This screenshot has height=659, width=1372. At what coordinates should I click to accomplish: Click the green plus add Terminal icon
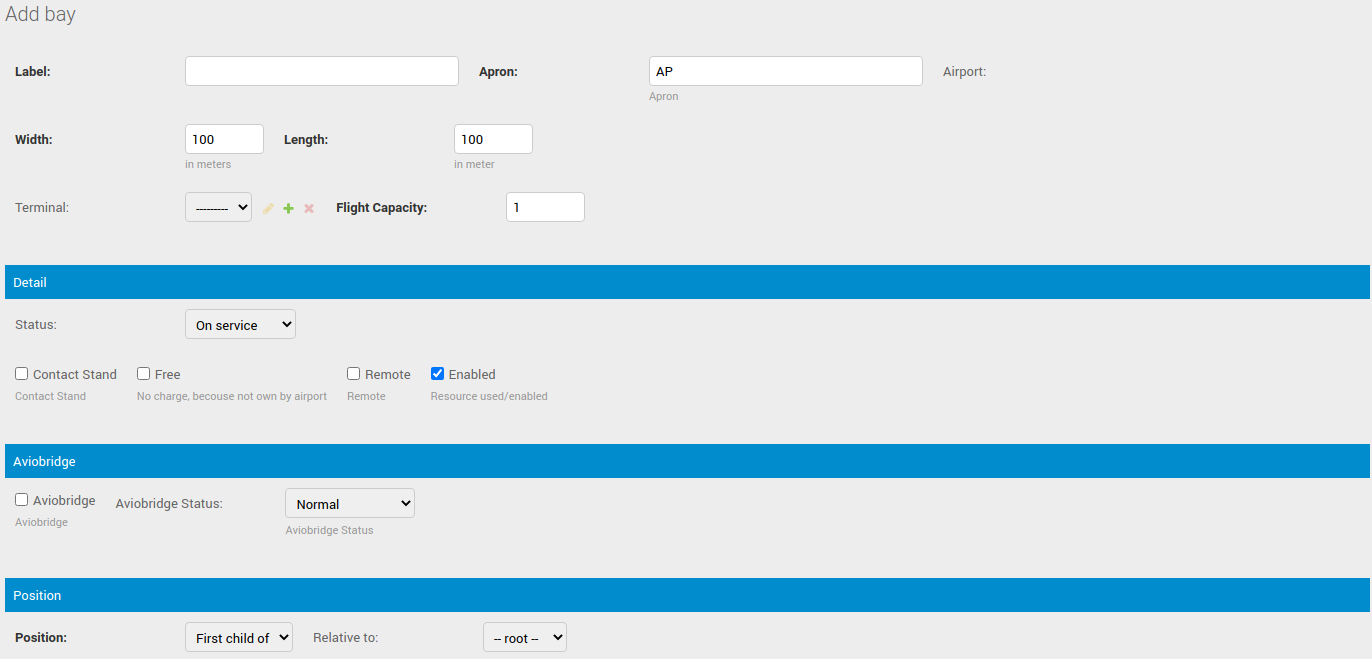tap(288, 208)
